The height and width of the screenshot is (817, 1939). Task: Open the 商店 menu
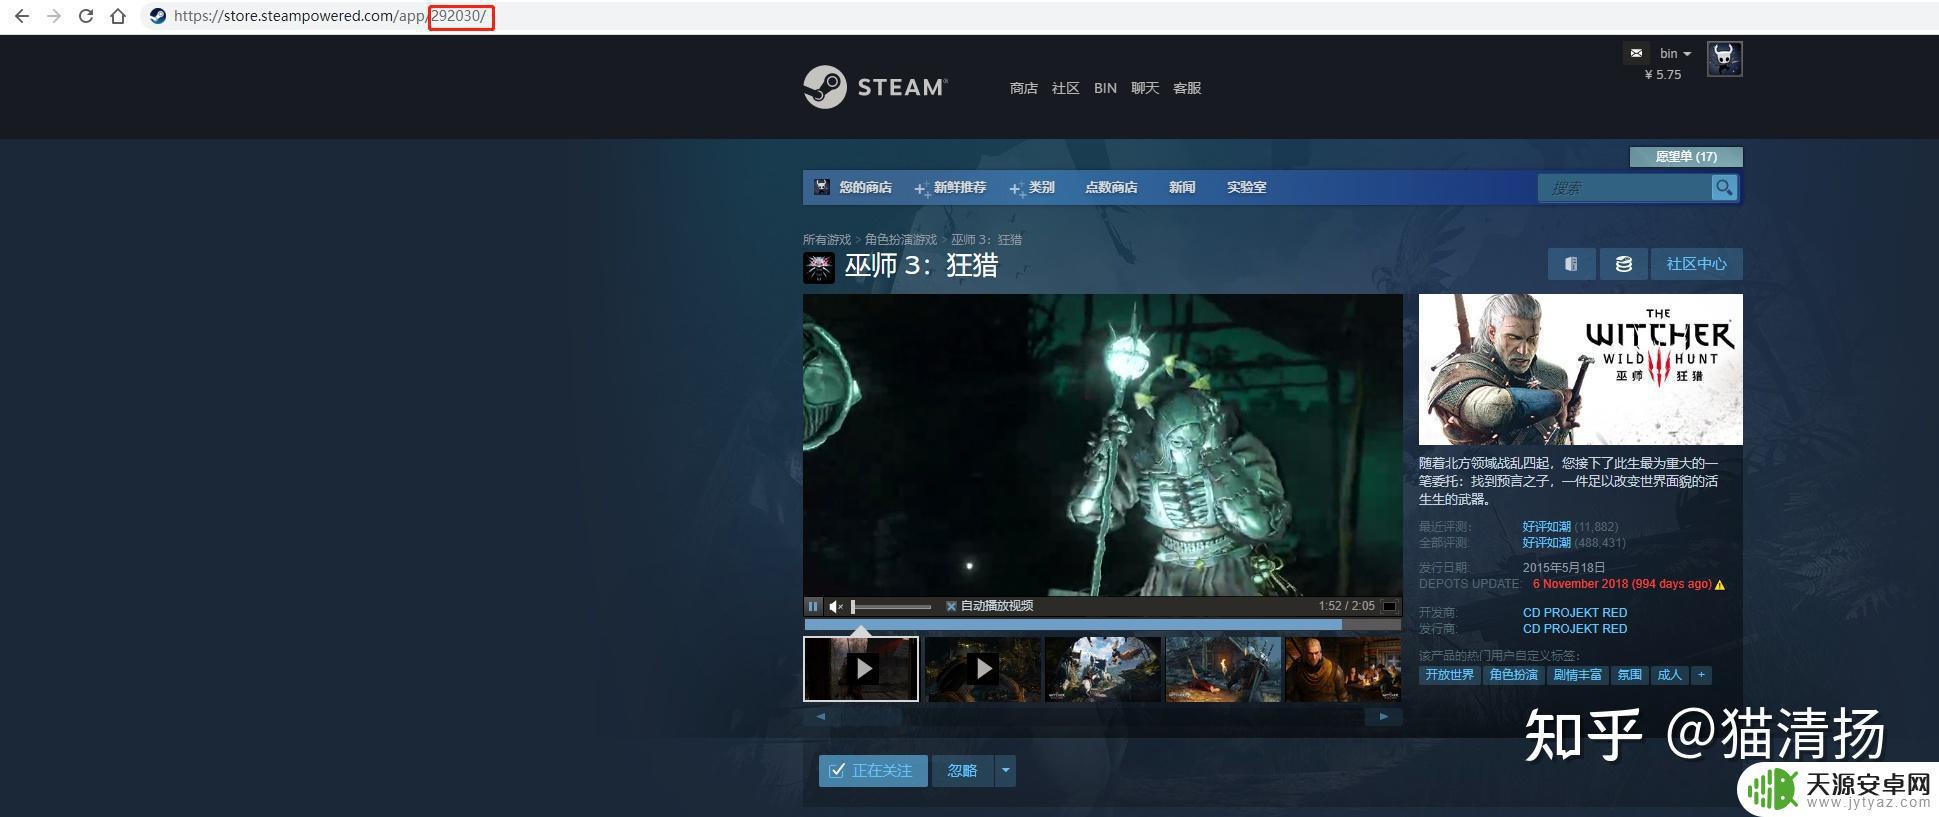tap(1023, 88)
